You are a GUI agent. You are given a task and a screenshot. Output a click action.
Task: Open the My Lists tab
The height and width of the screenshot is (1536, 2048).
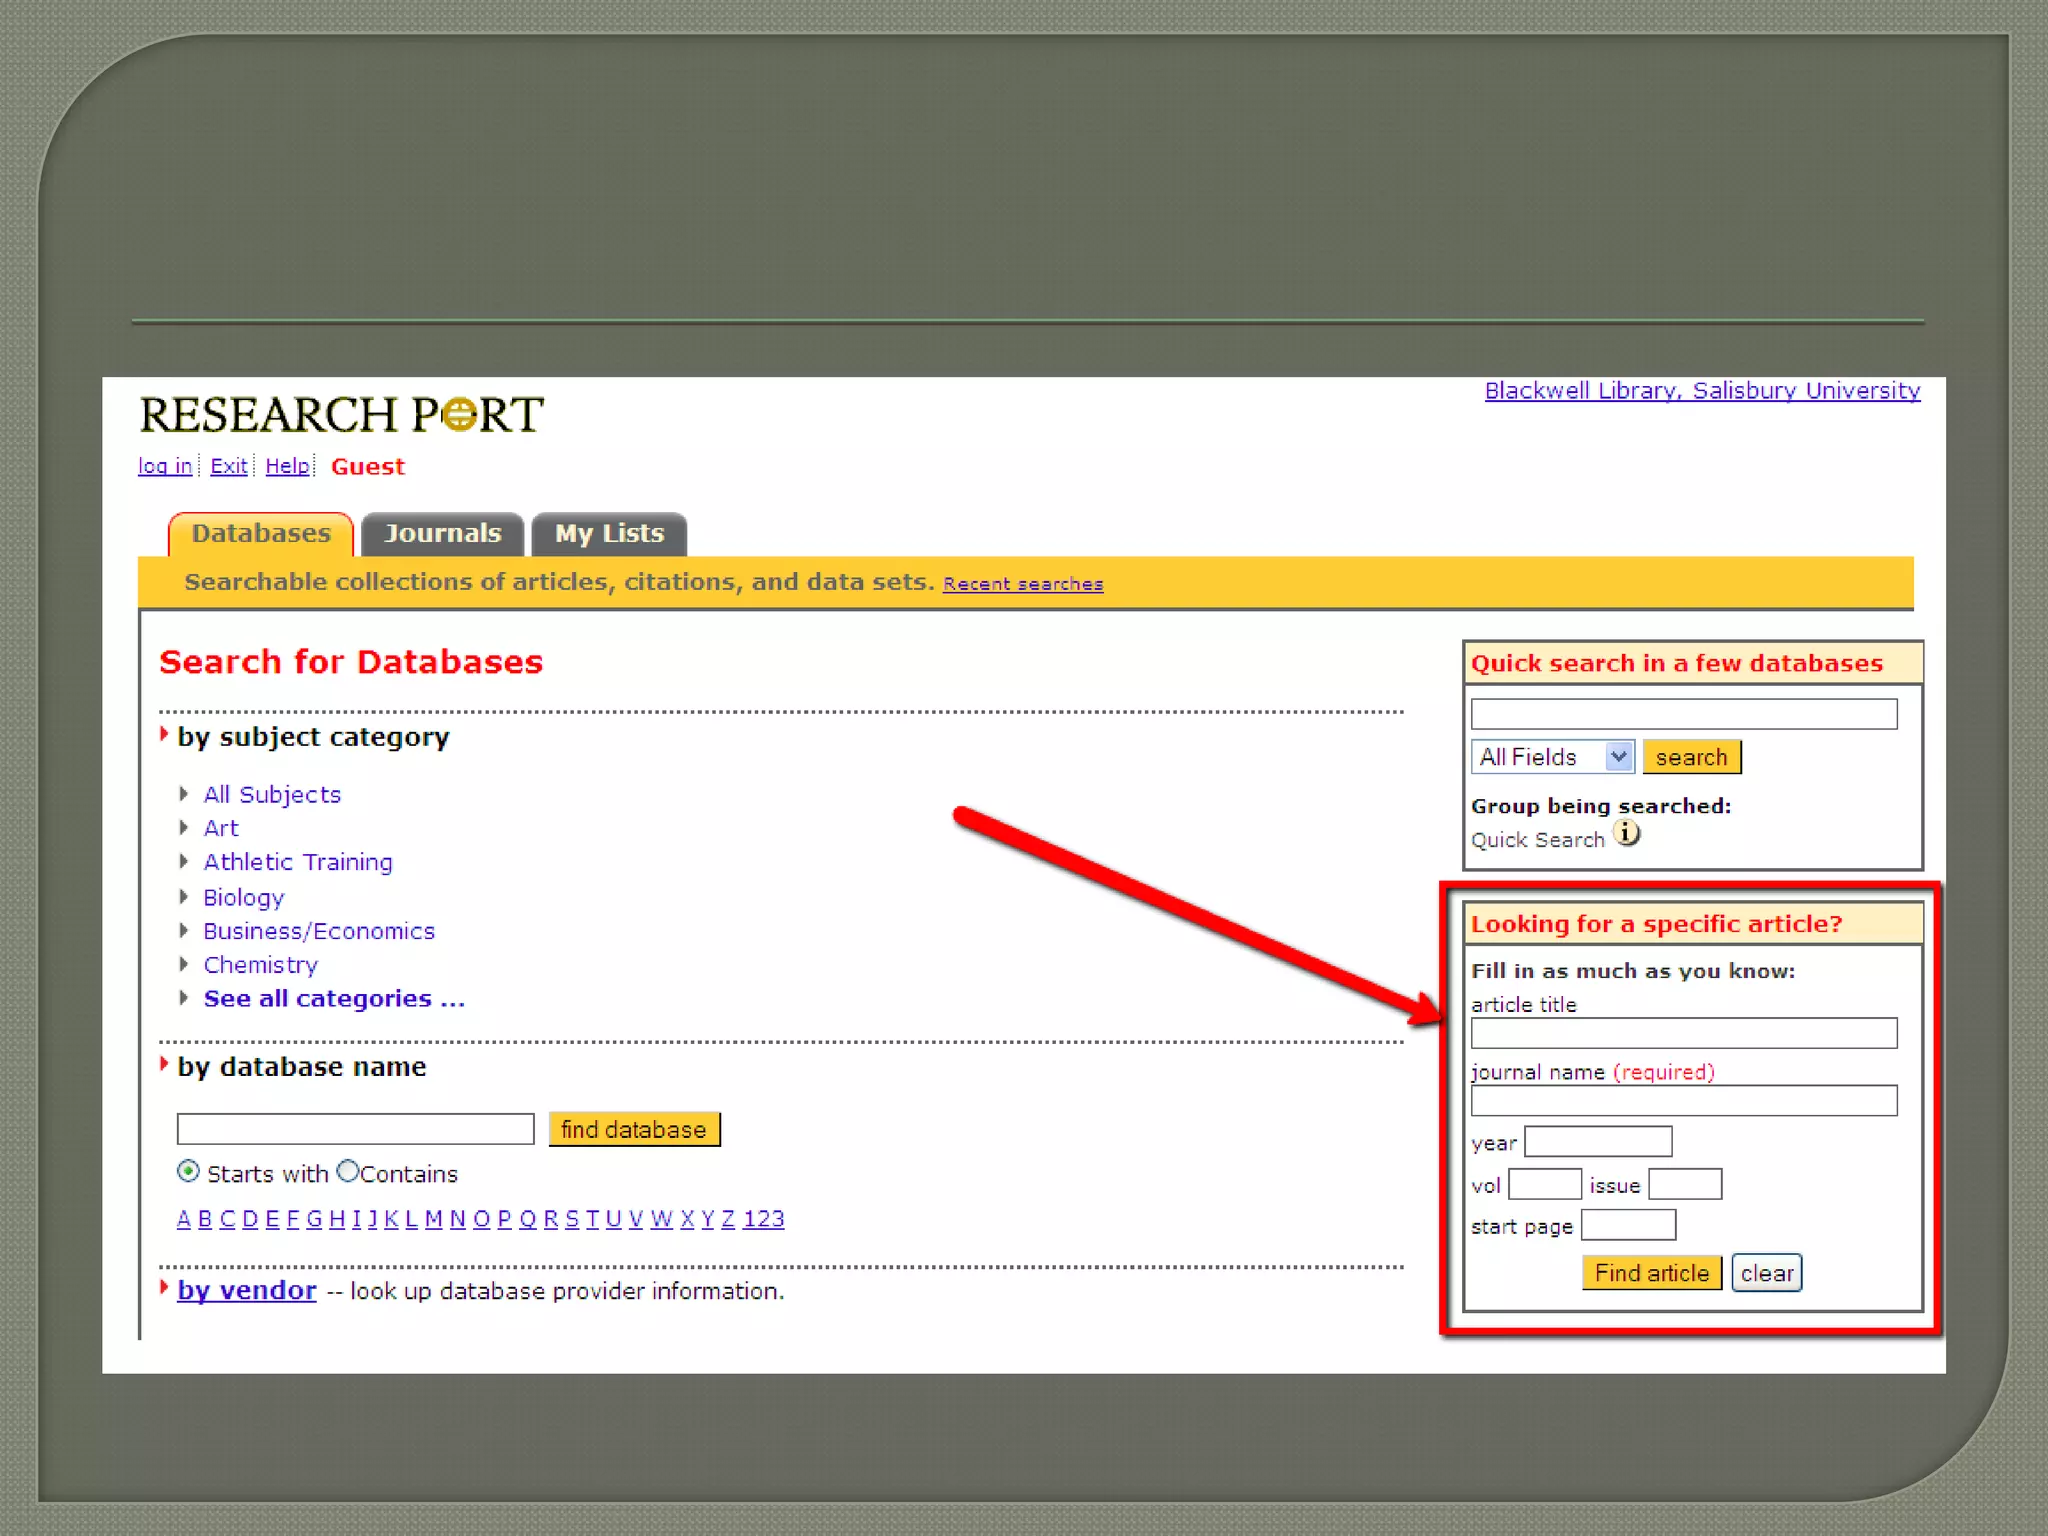pyautogui.click(x=609, y=534)
